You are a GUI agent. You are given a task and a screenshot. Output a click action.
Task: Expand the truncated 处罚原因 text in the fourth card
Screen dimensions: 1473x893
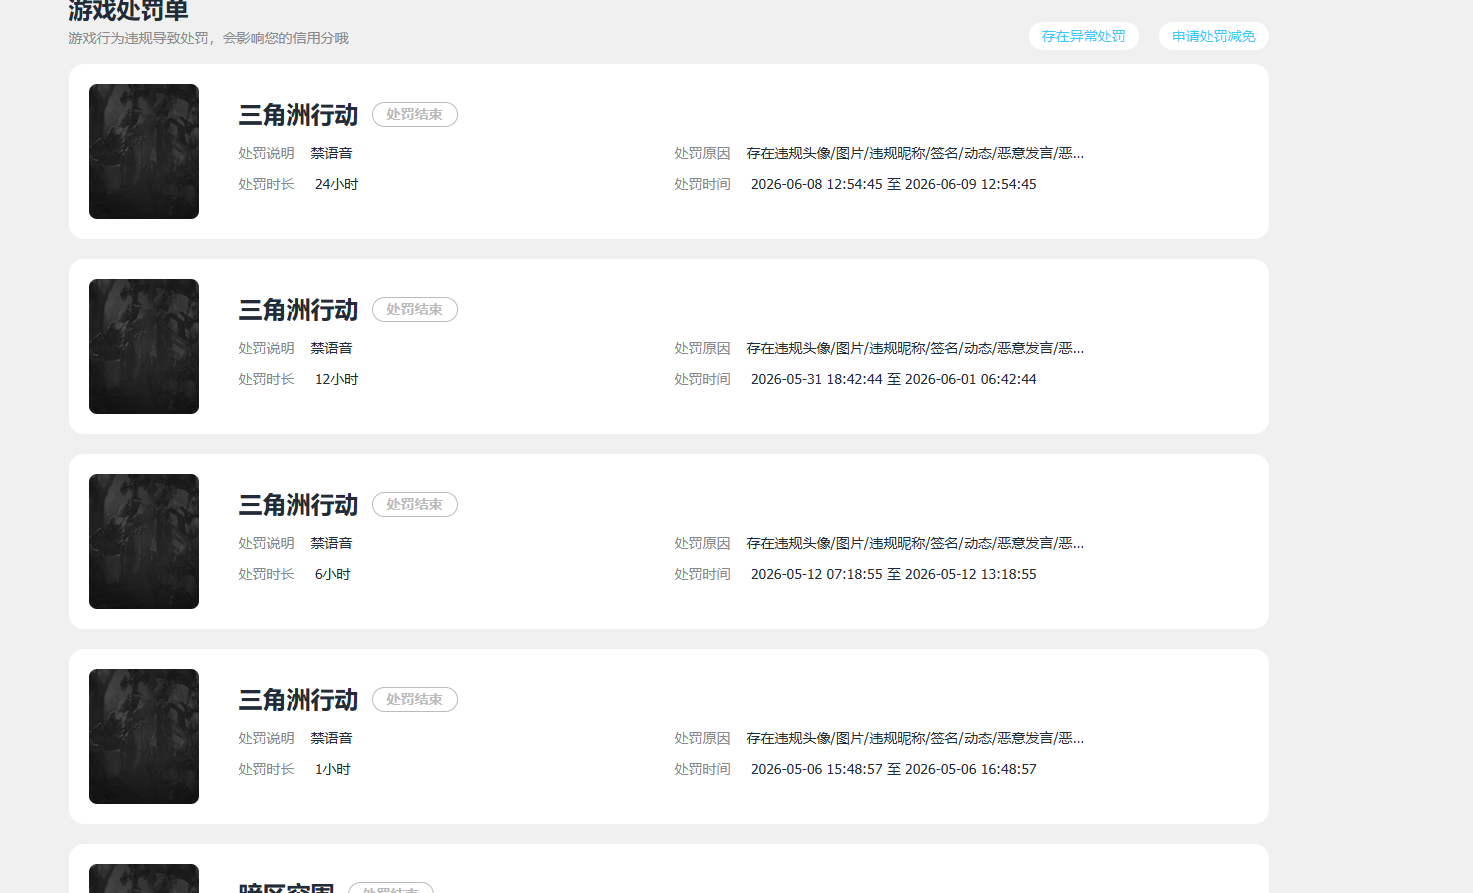[915, 738]
